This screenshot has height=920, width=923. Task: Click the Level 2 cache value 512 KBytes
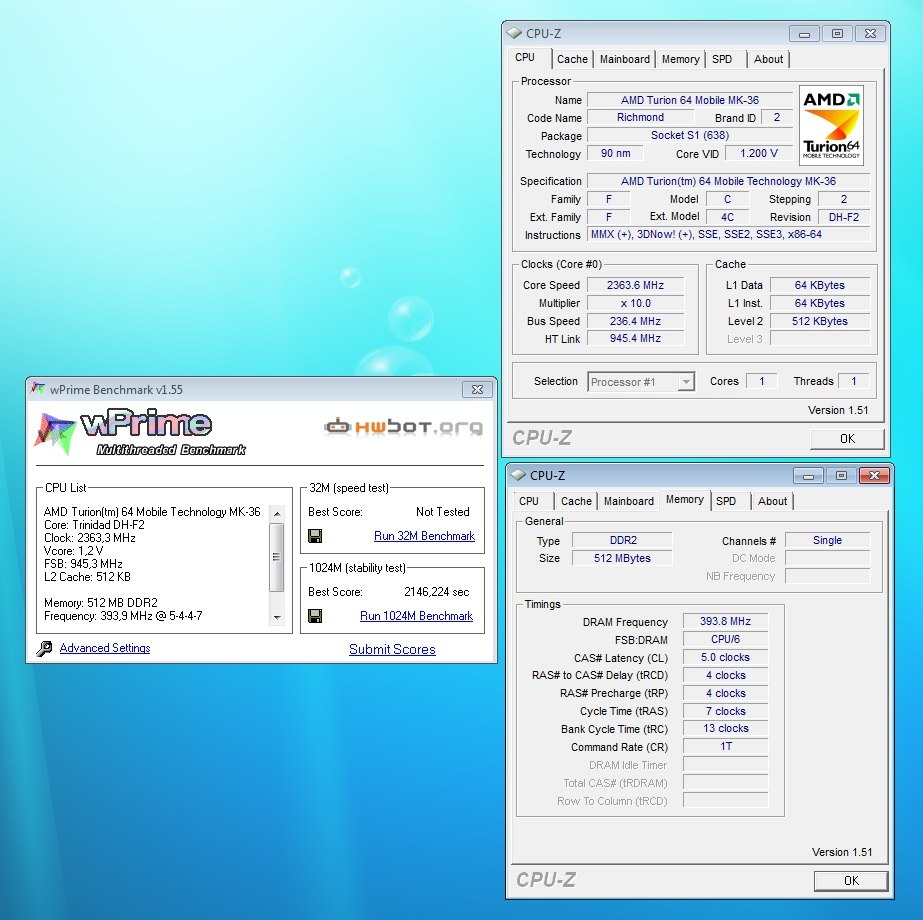click(x=819, y=321)
